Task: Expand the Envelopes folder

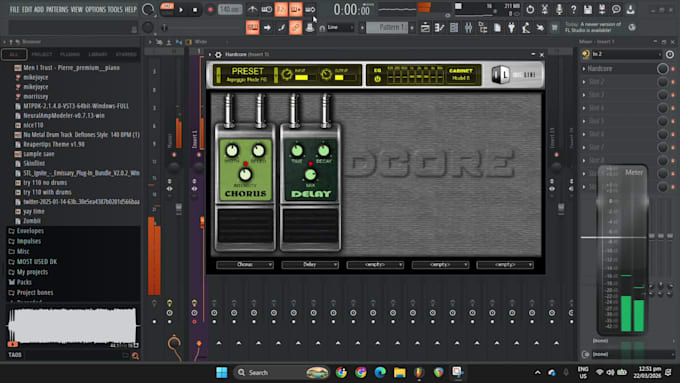Action: [x=30, y=231]
